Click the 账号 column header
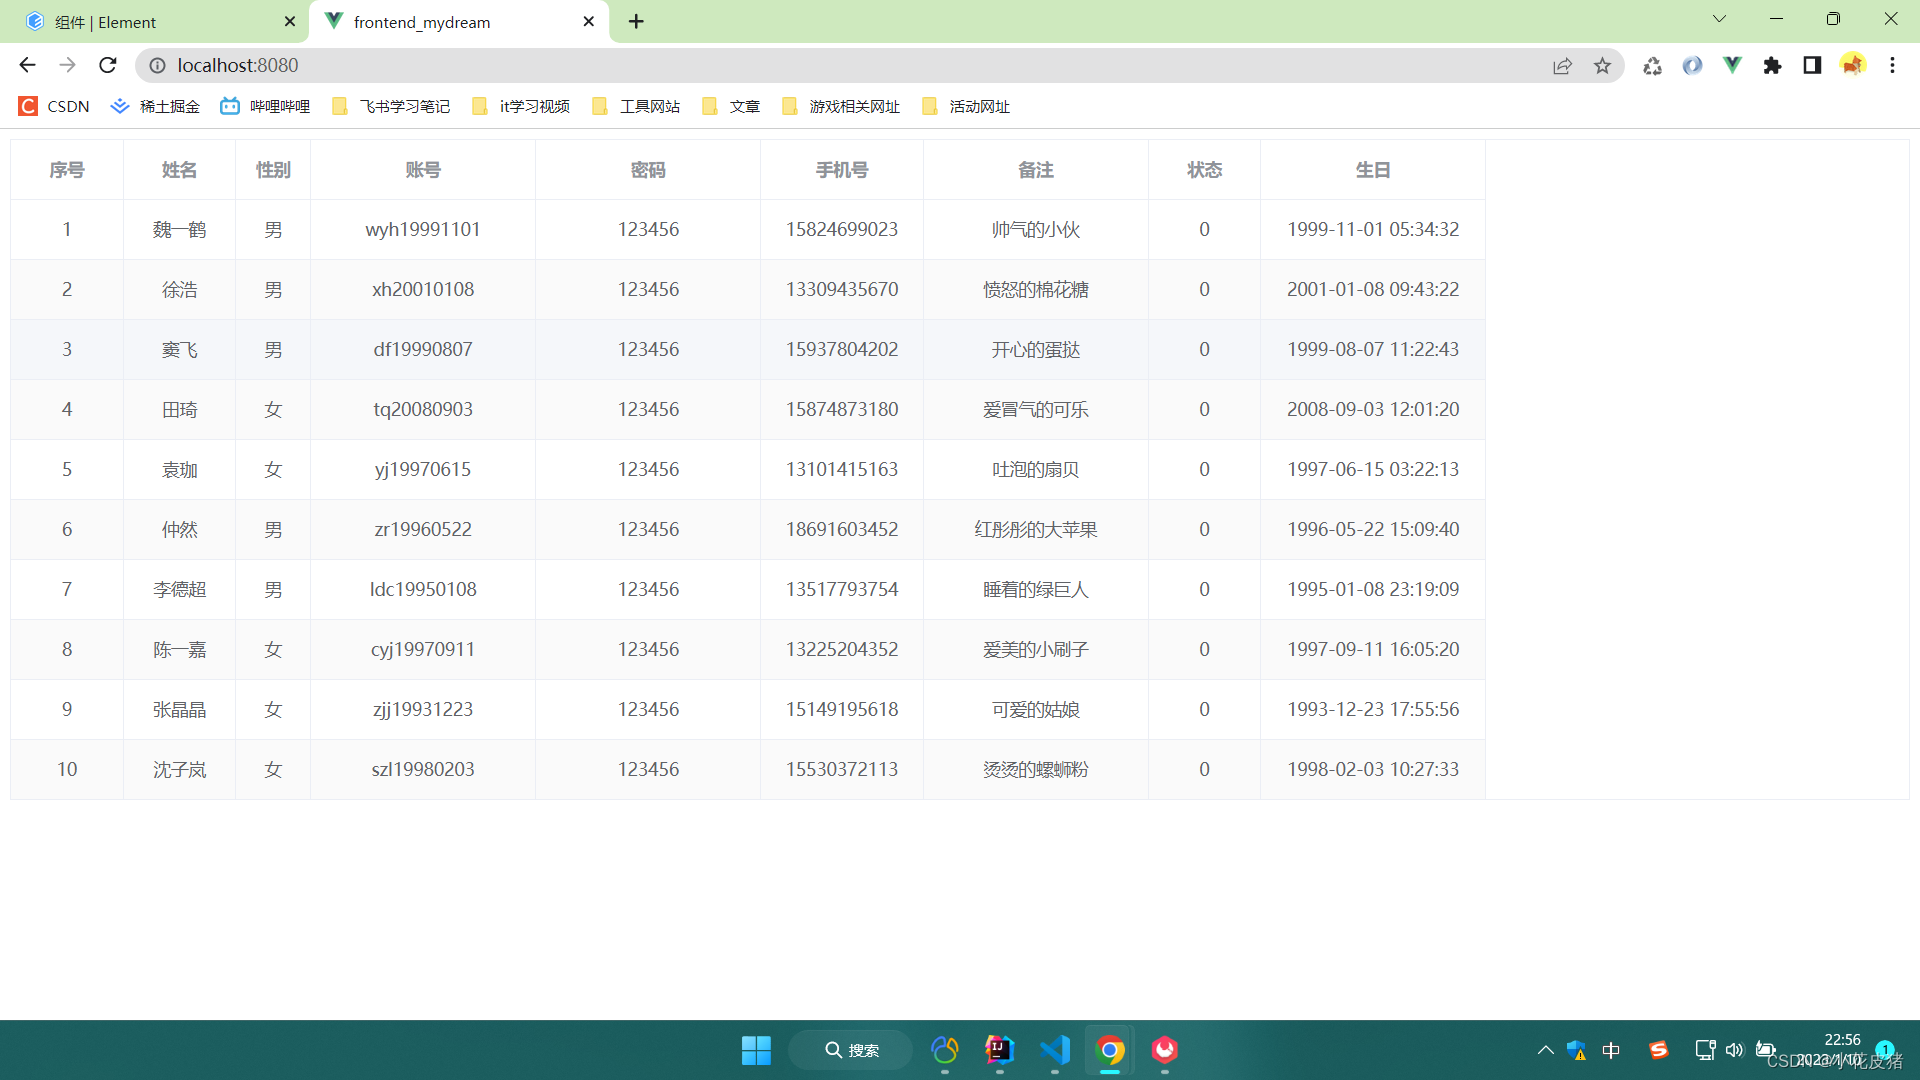 click(x=423, y=170)
